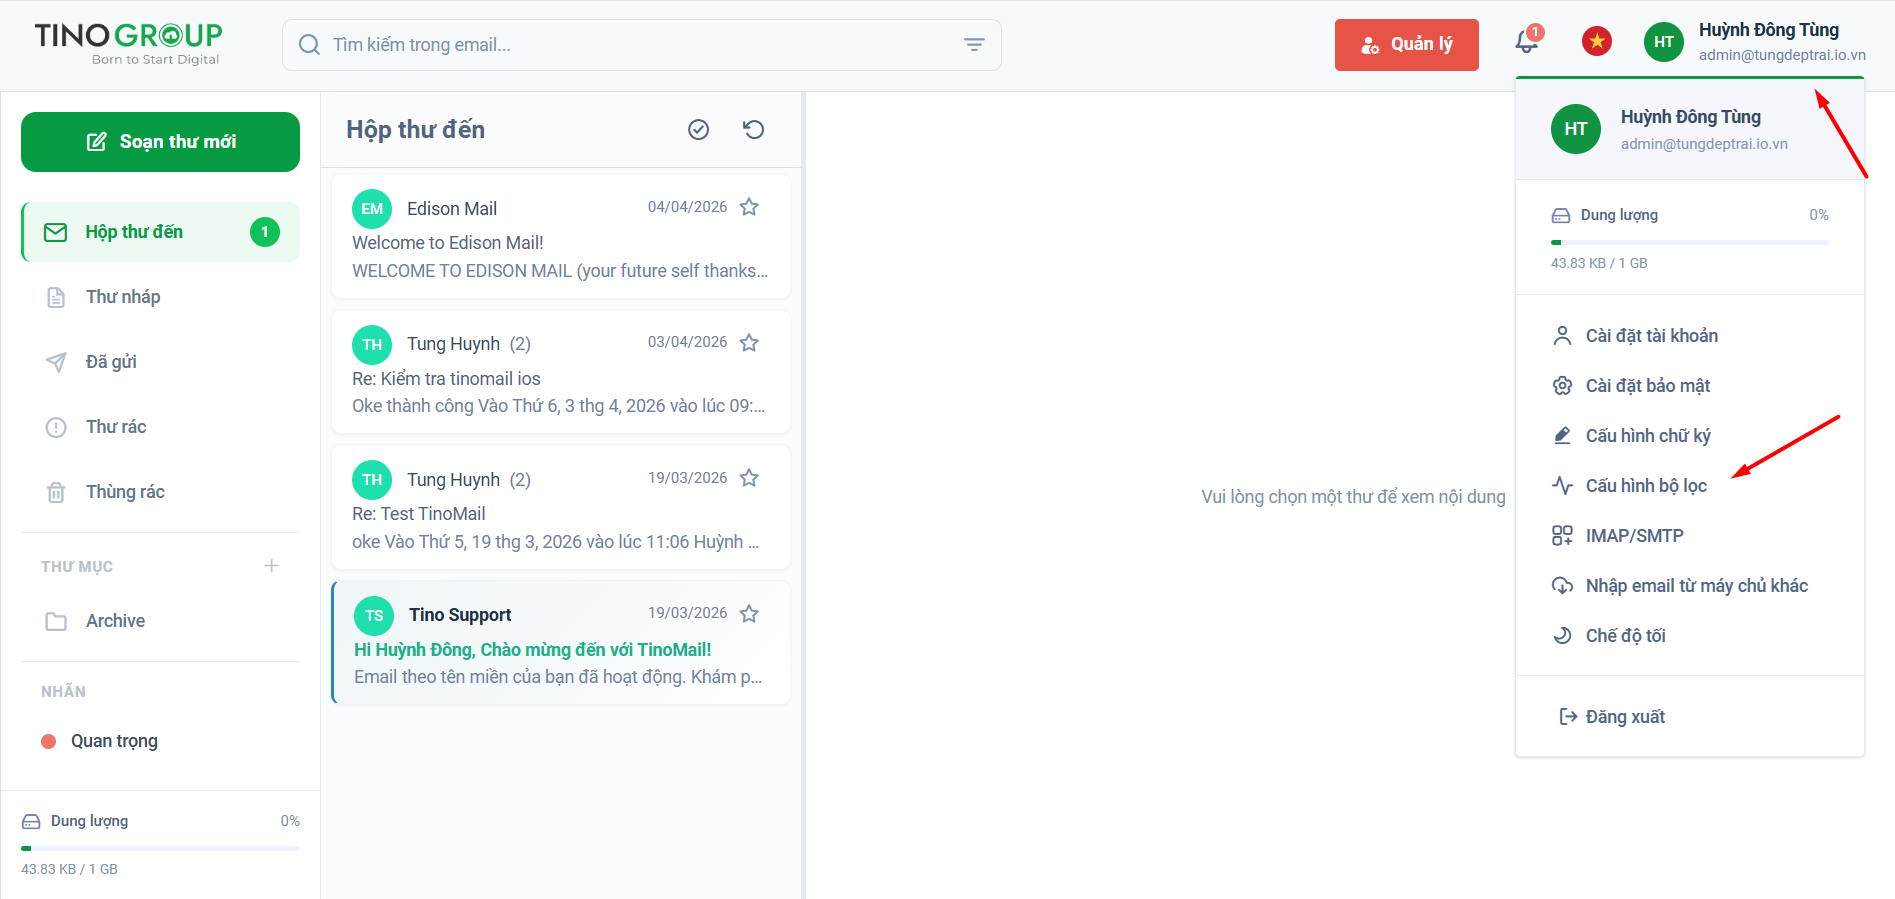The height and width of the screenshot is (899, 1895).
Task: Click the notification bell icon
Action: pyautogui.click(x=1527, y=41)
